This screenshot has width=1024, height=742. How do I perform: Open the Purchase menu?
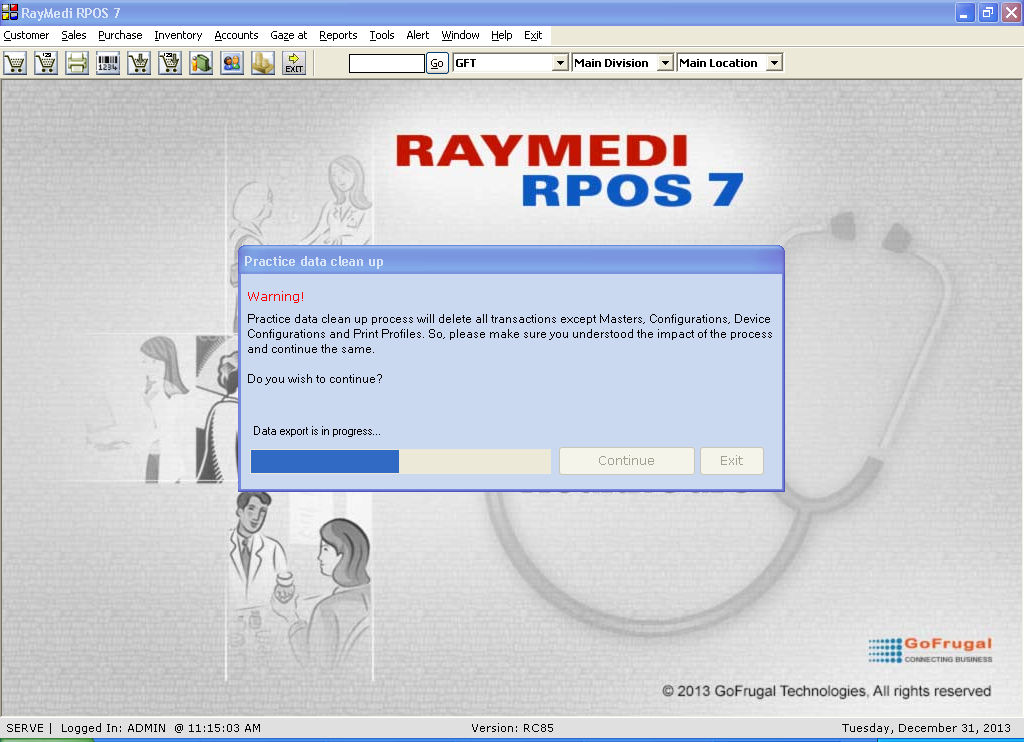(120, 35)
